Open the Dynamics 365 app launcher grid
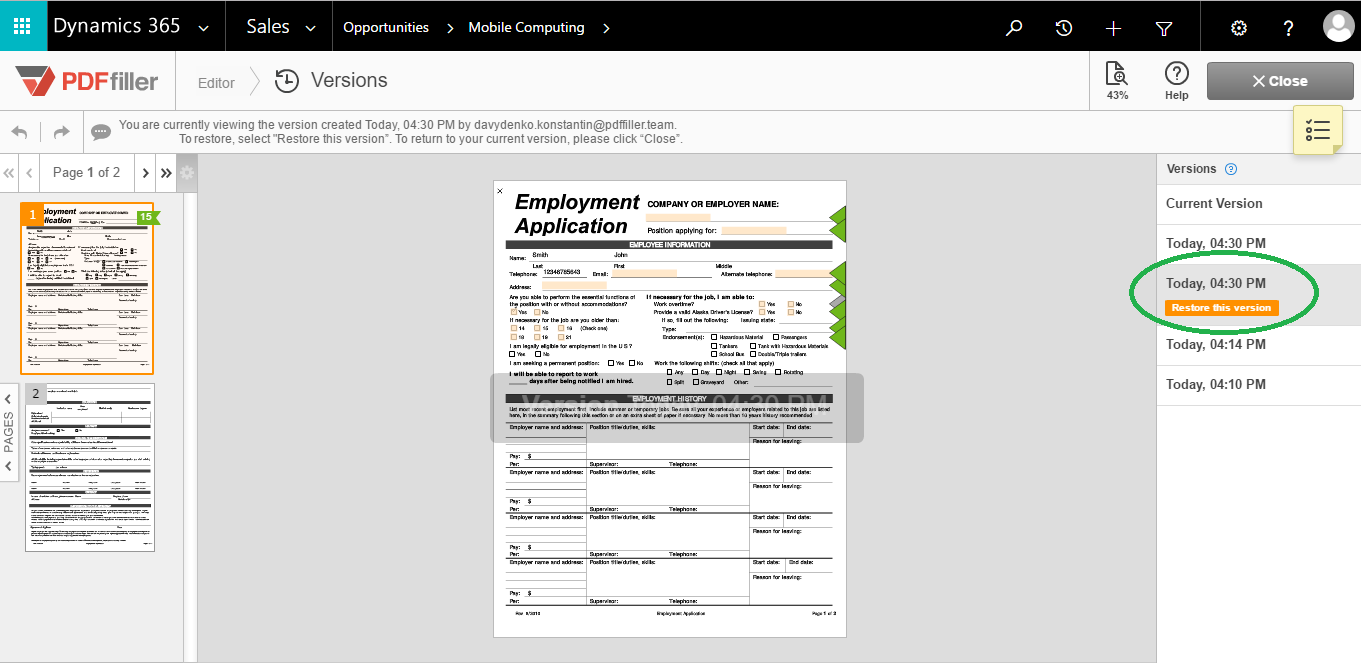Image resolution: width=1361 pixels, height=663 pixels. click(x=23, y=26)
